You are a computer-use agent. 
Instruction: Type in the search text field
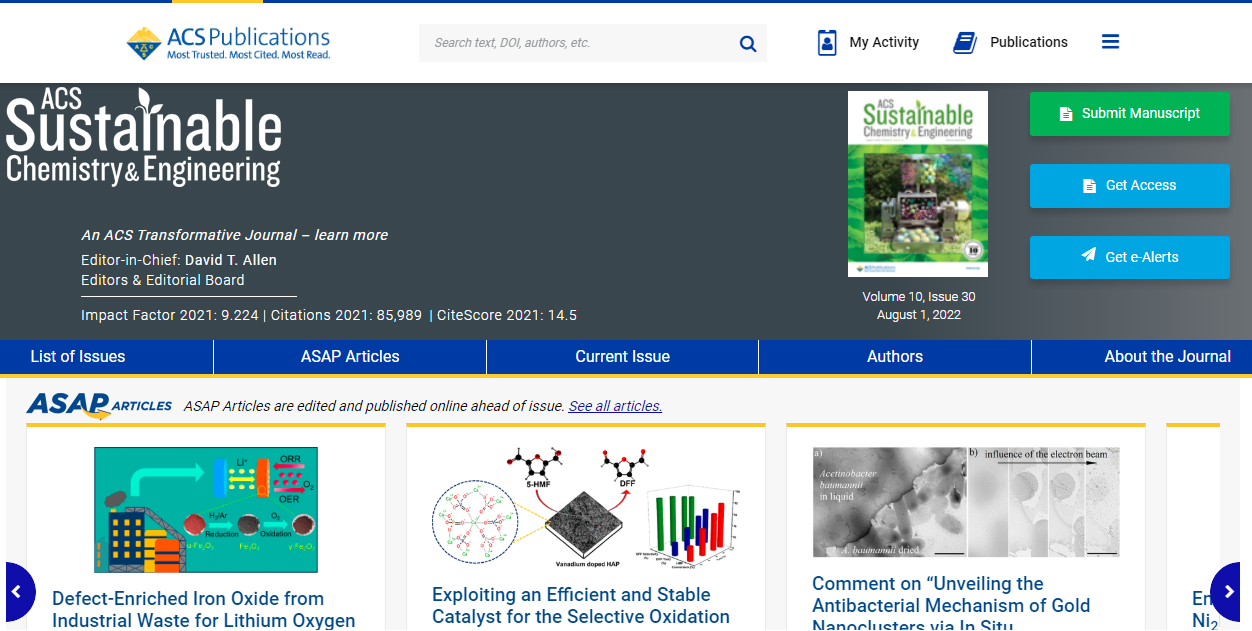coord(575,43)
